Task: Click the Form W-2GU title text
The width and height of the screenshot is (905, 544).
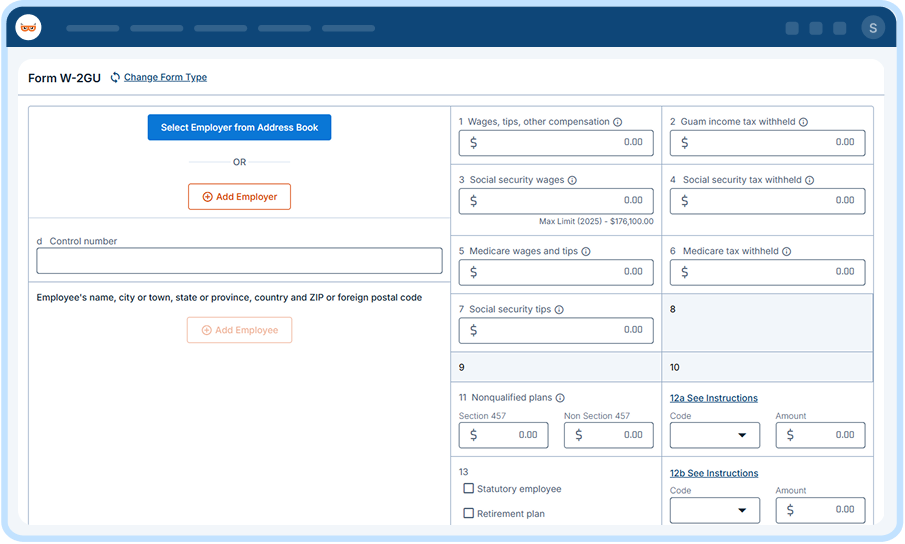Action: [x=65, y=78]
